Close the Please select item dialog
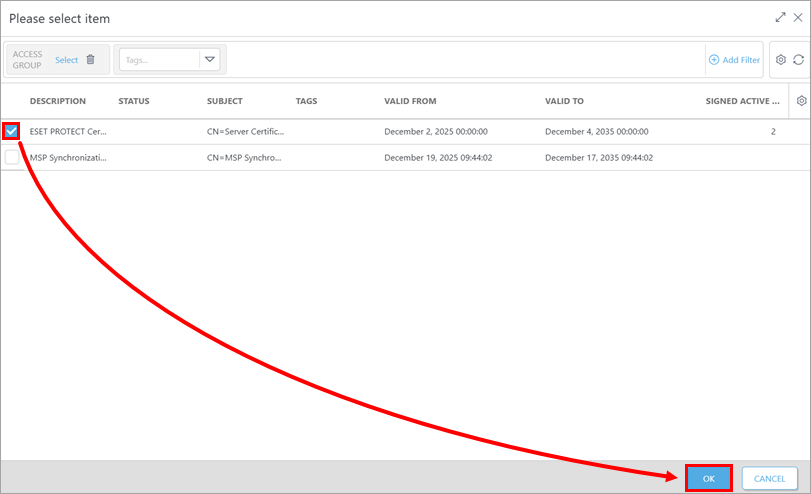Image resolution: width=811 pixels, height=494 pixels. [797, 17]
